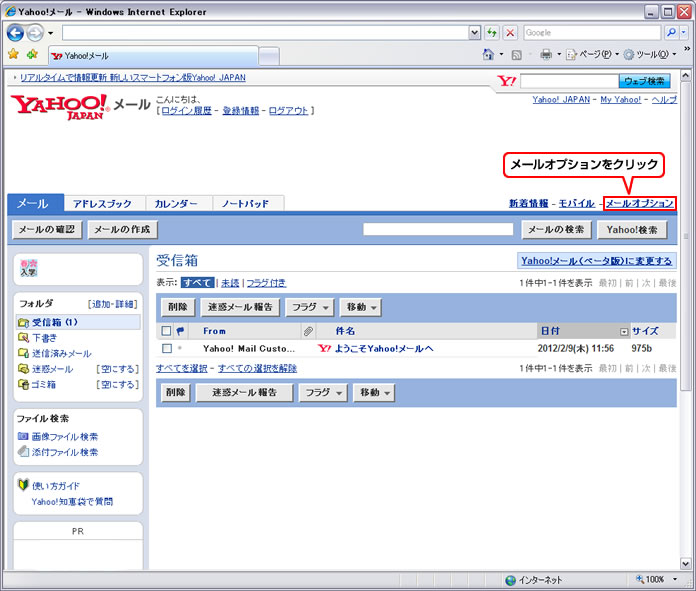Click the メールの確認 button

pos(47,230)
